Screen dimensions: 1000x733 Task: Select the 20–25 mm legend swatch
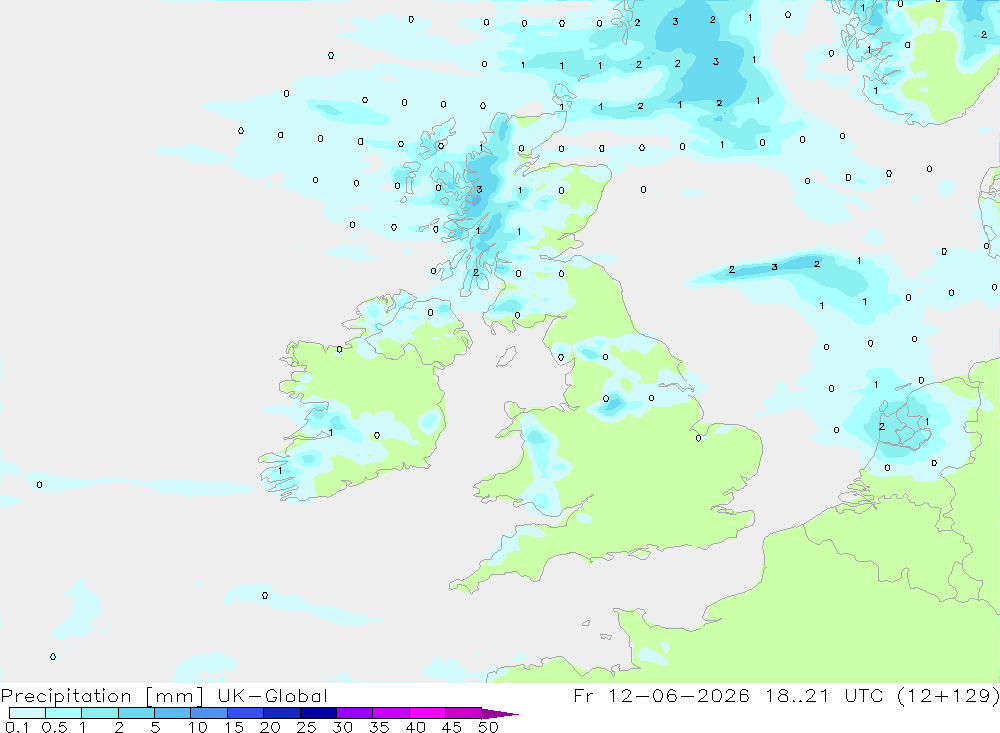[x=281, y=713]
